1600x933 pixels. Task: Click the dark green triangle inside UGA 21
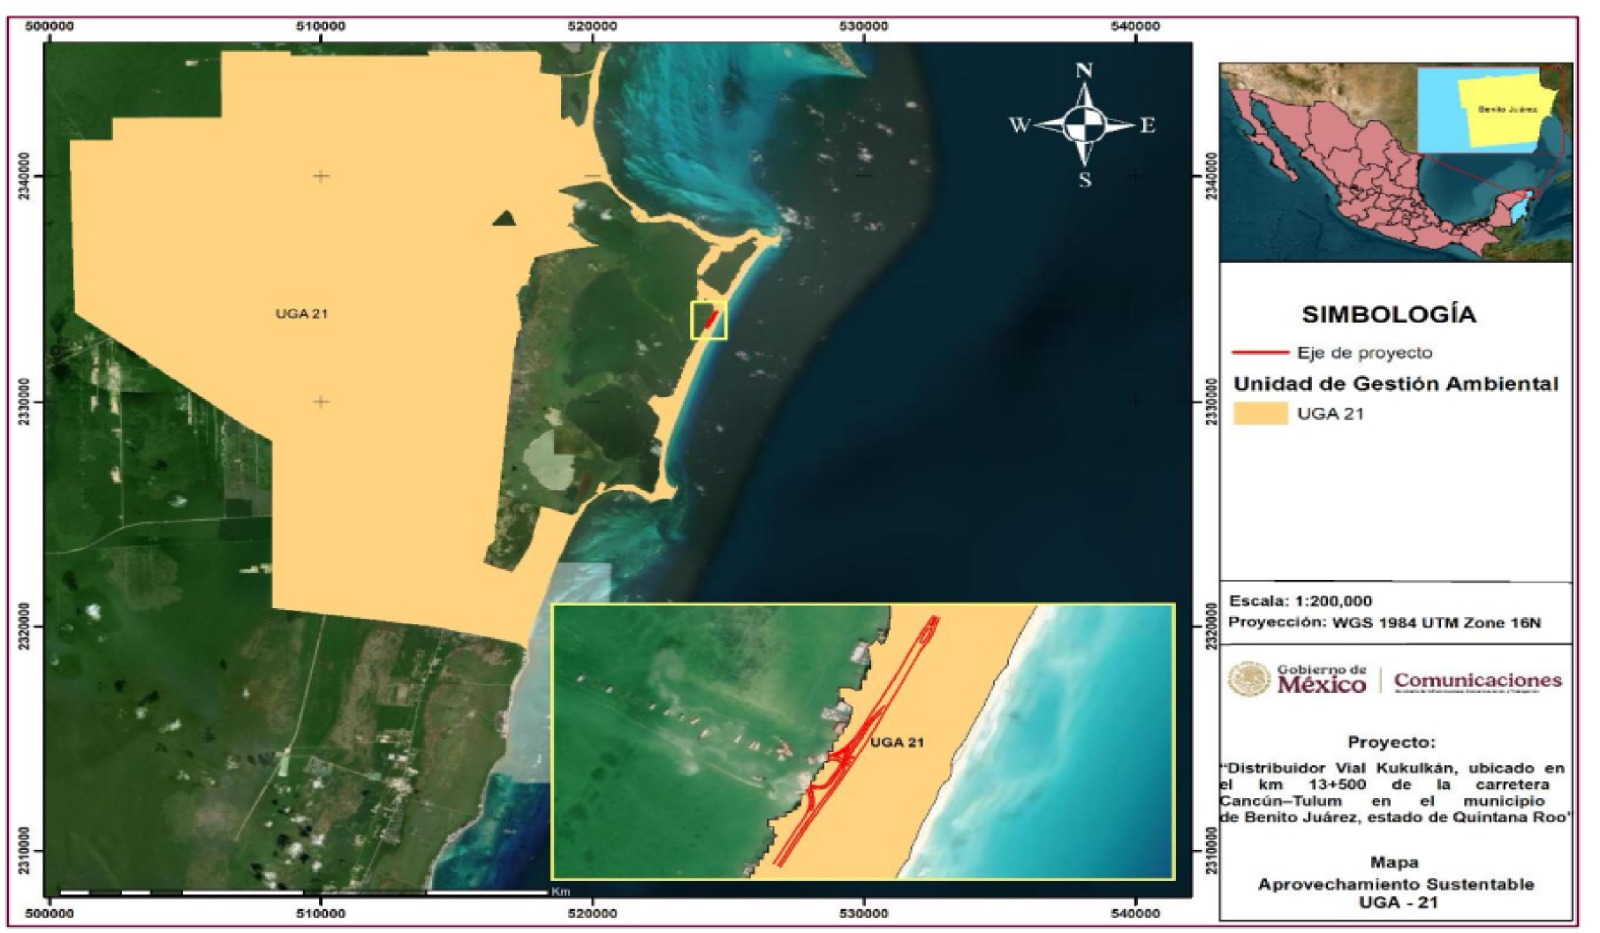click(504, 218)
